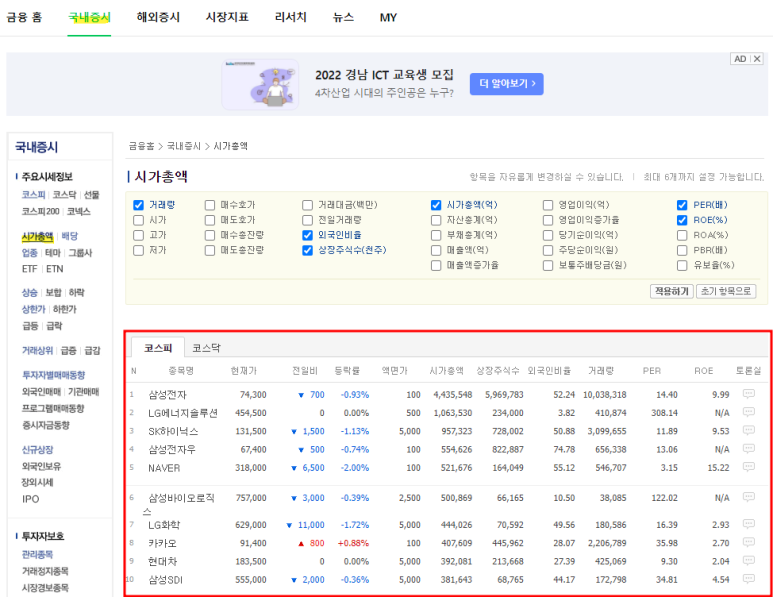Select 국내증시 in top navigation

click(89, 17)
